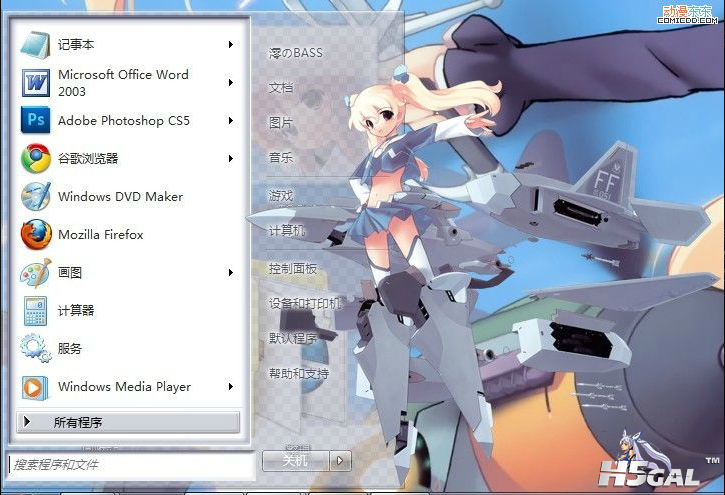This screenshot has height=495, width=725.
Task: Open 设备和打印机 devices and printers
Action: 305,303
